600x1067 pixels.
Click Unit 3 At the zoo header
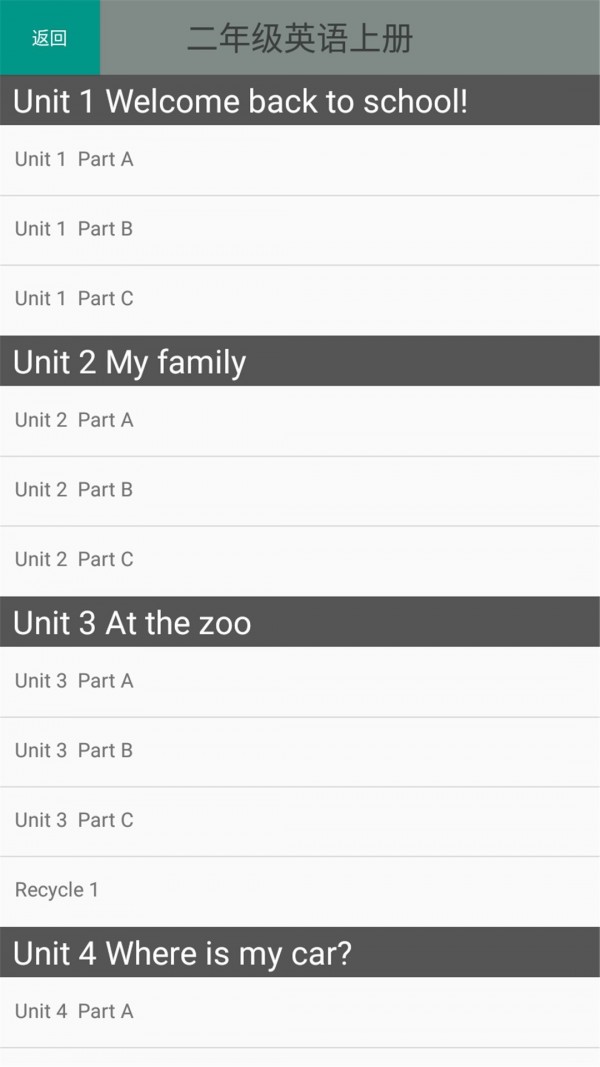(132, 623)
